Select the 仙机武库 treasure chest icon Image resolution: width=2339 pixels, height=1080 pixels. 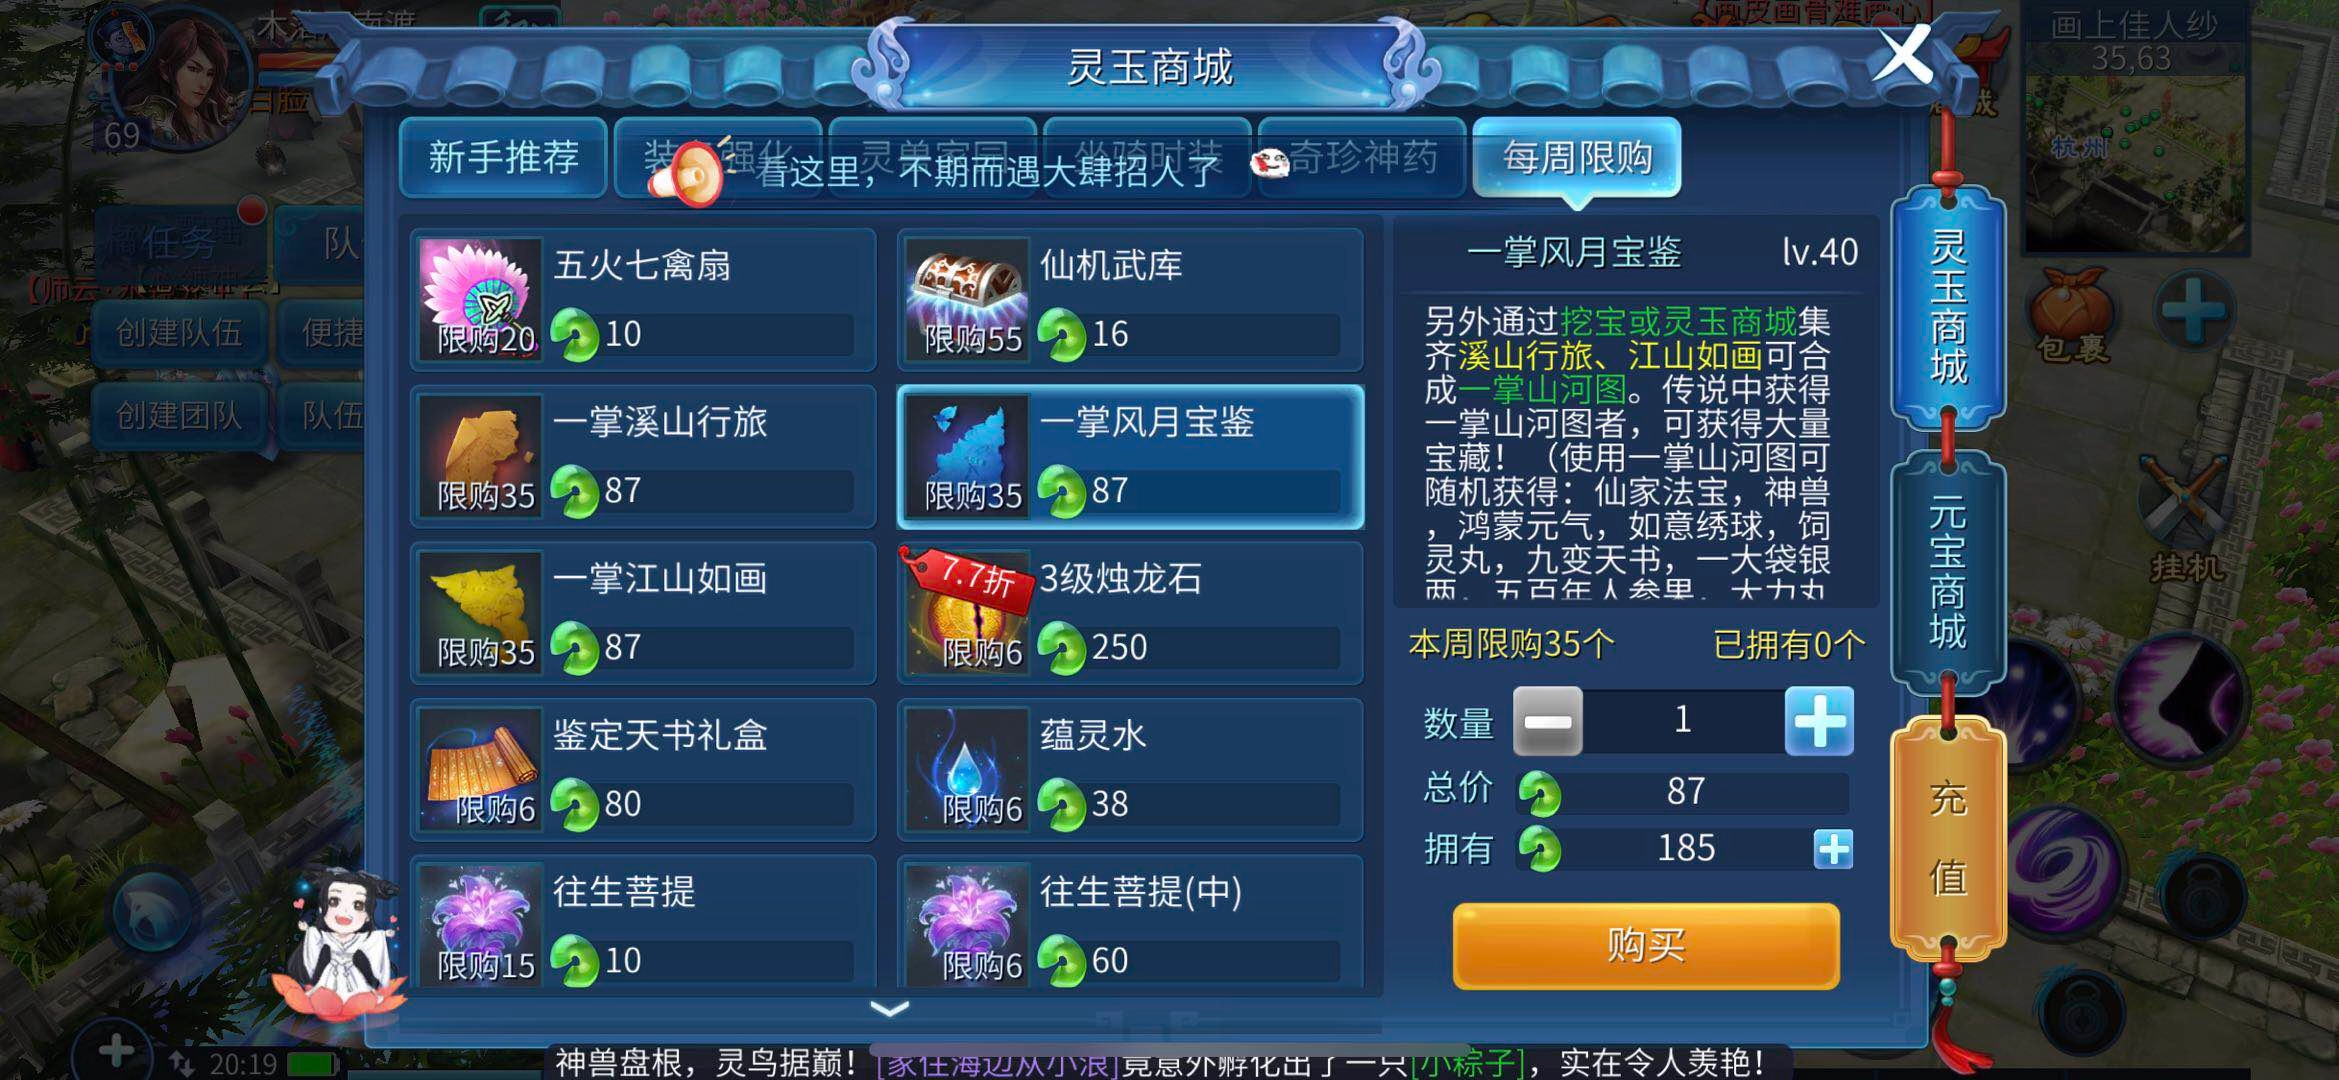967,298
